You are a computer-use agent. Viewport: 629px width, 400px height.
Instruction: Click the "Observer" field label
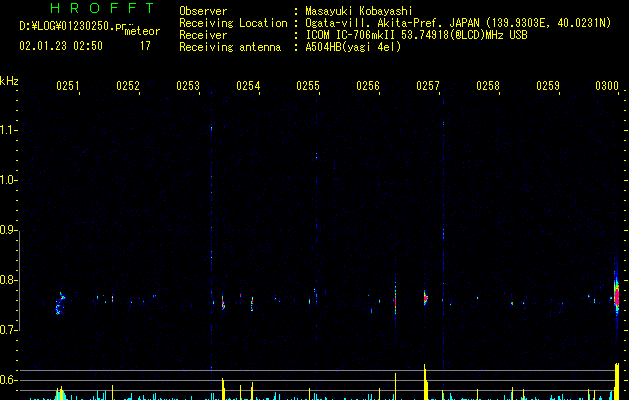click(203, 11)
